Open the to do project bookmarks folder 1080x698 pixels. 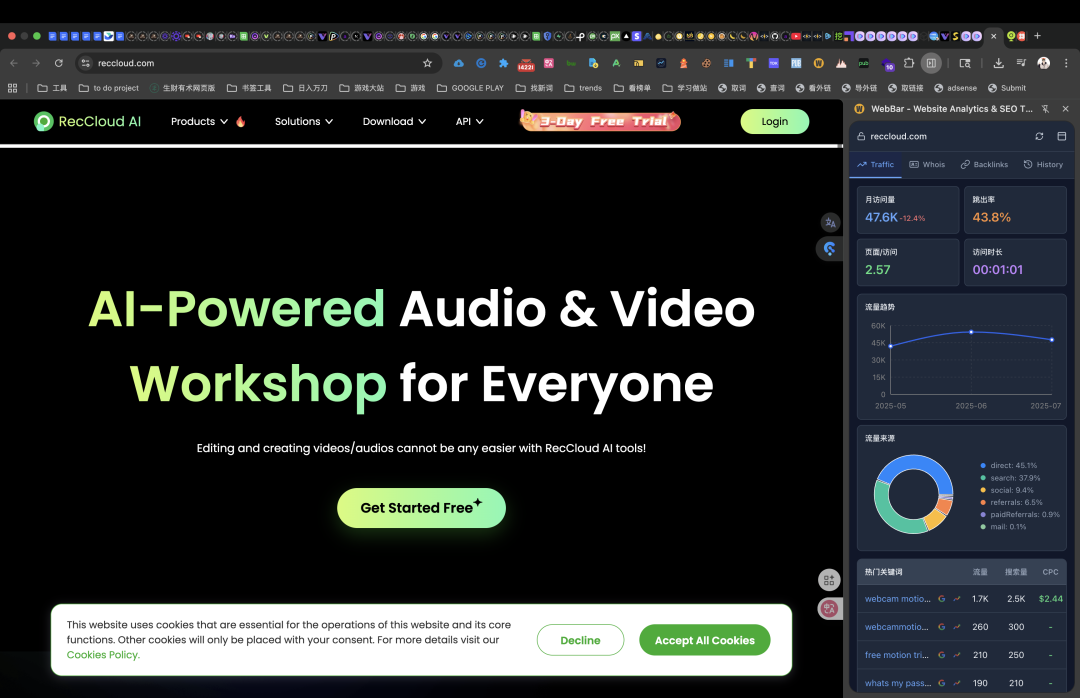(108, 88)
